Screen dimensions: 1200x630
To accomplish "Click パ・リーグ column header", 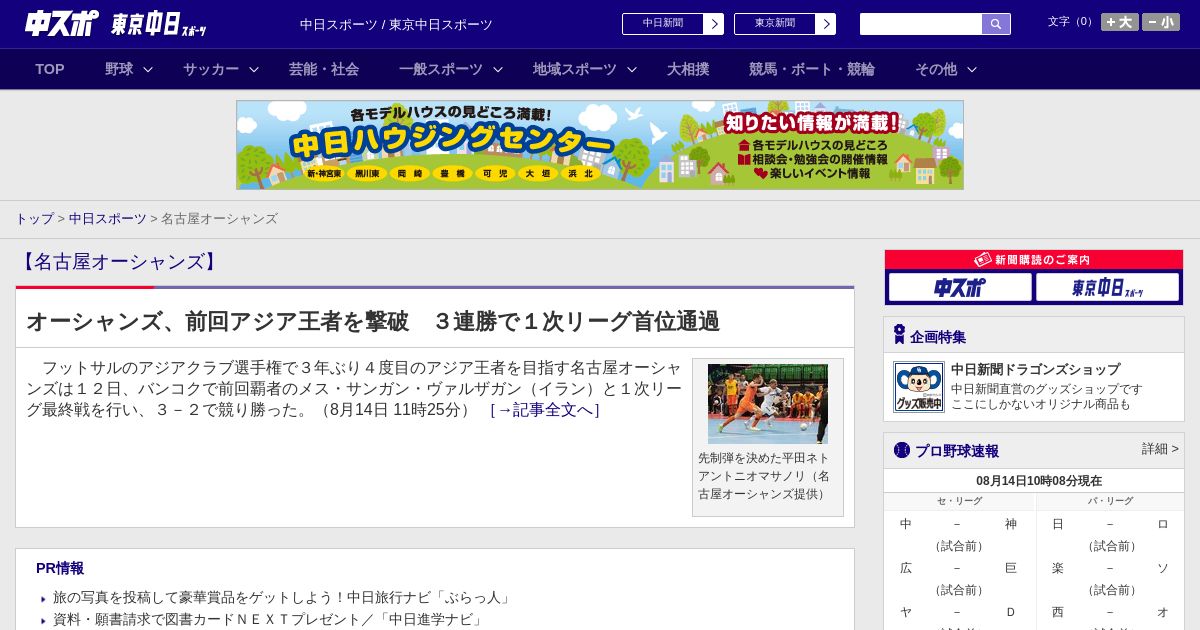I will click(1111, 501).
